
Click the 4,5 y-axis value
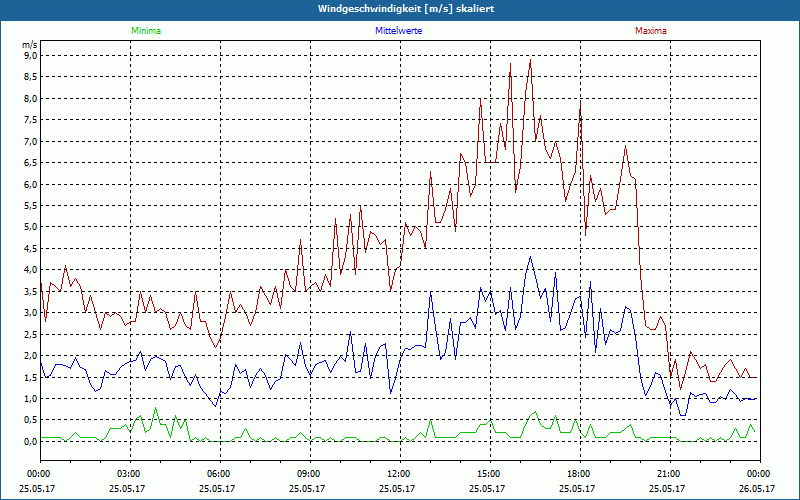[x=31, y=248]
